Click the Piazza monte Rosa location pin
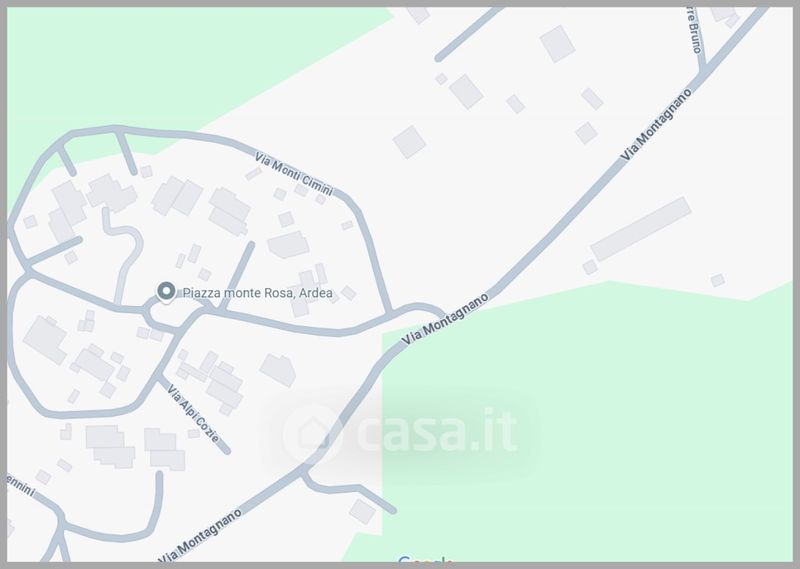 (165, 292)
